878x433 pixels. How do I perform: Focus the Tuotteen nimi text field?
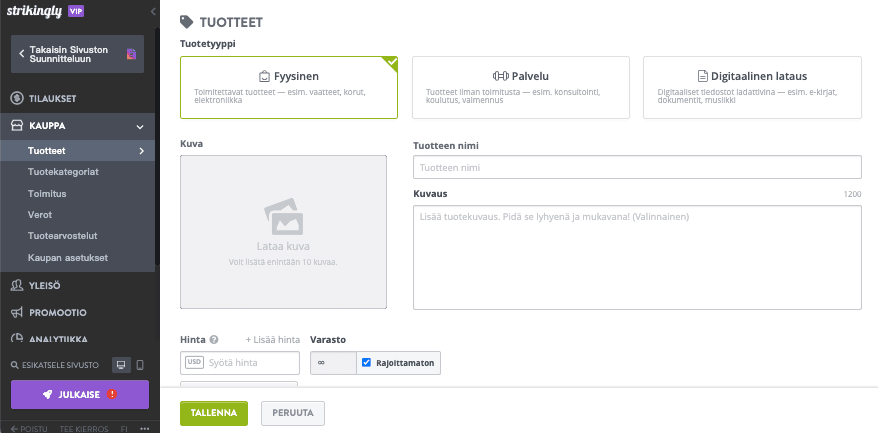pos(637,167)
